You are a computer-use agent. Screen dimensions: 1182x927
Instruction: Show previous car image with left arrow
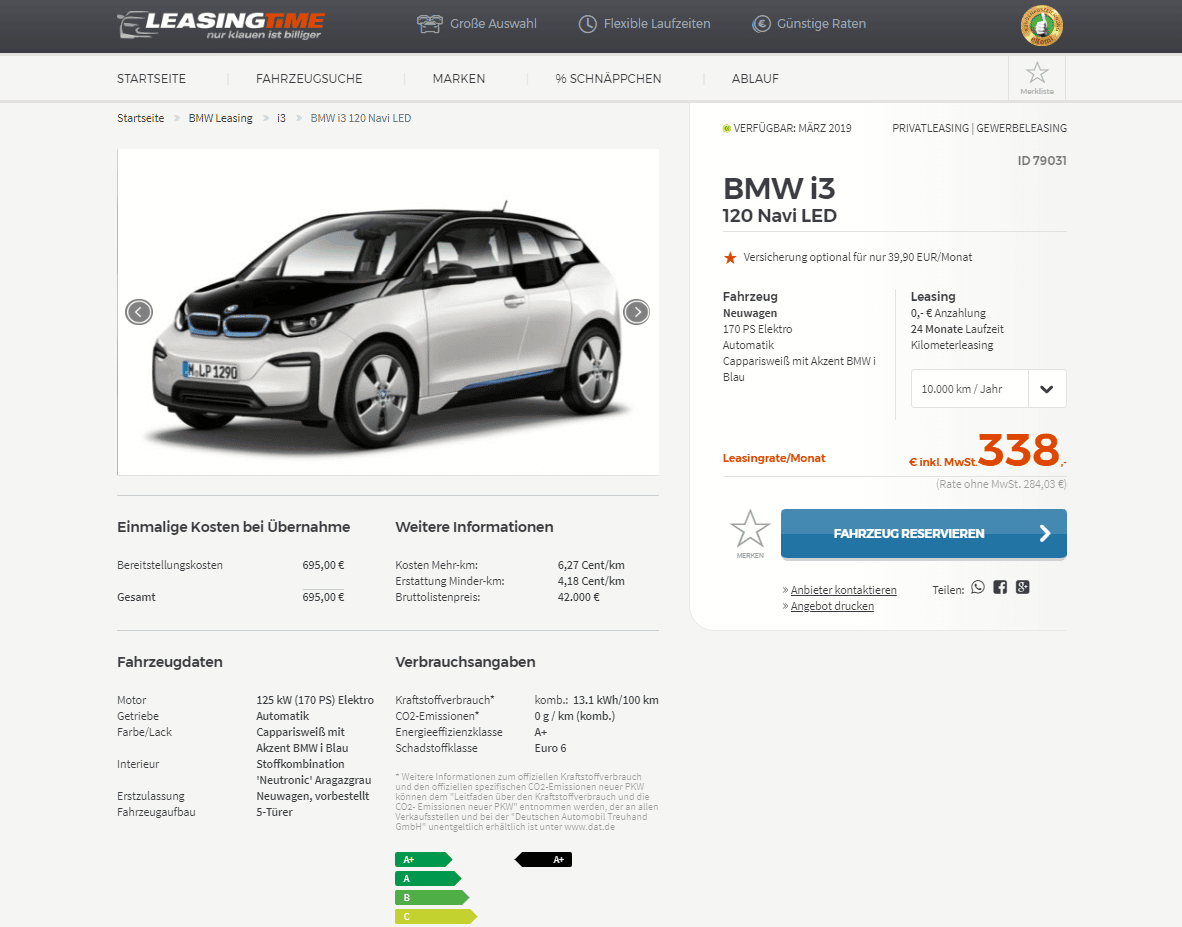(x=139, y=312)
